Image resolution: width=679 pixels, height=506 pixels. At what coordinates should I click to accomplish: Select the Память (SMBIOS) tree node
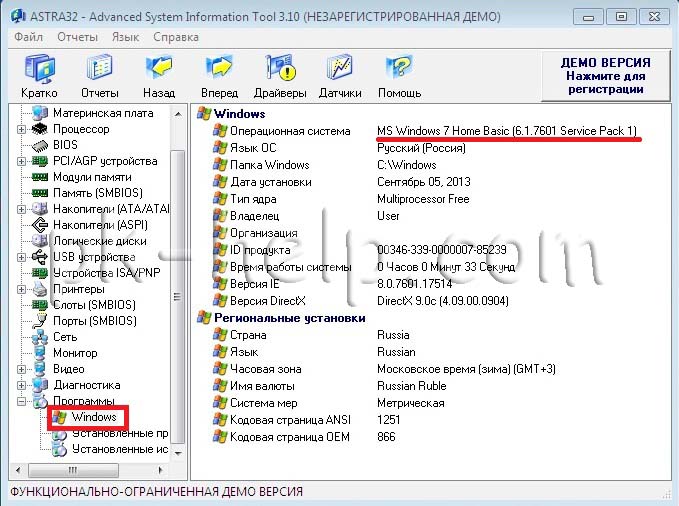97,193
